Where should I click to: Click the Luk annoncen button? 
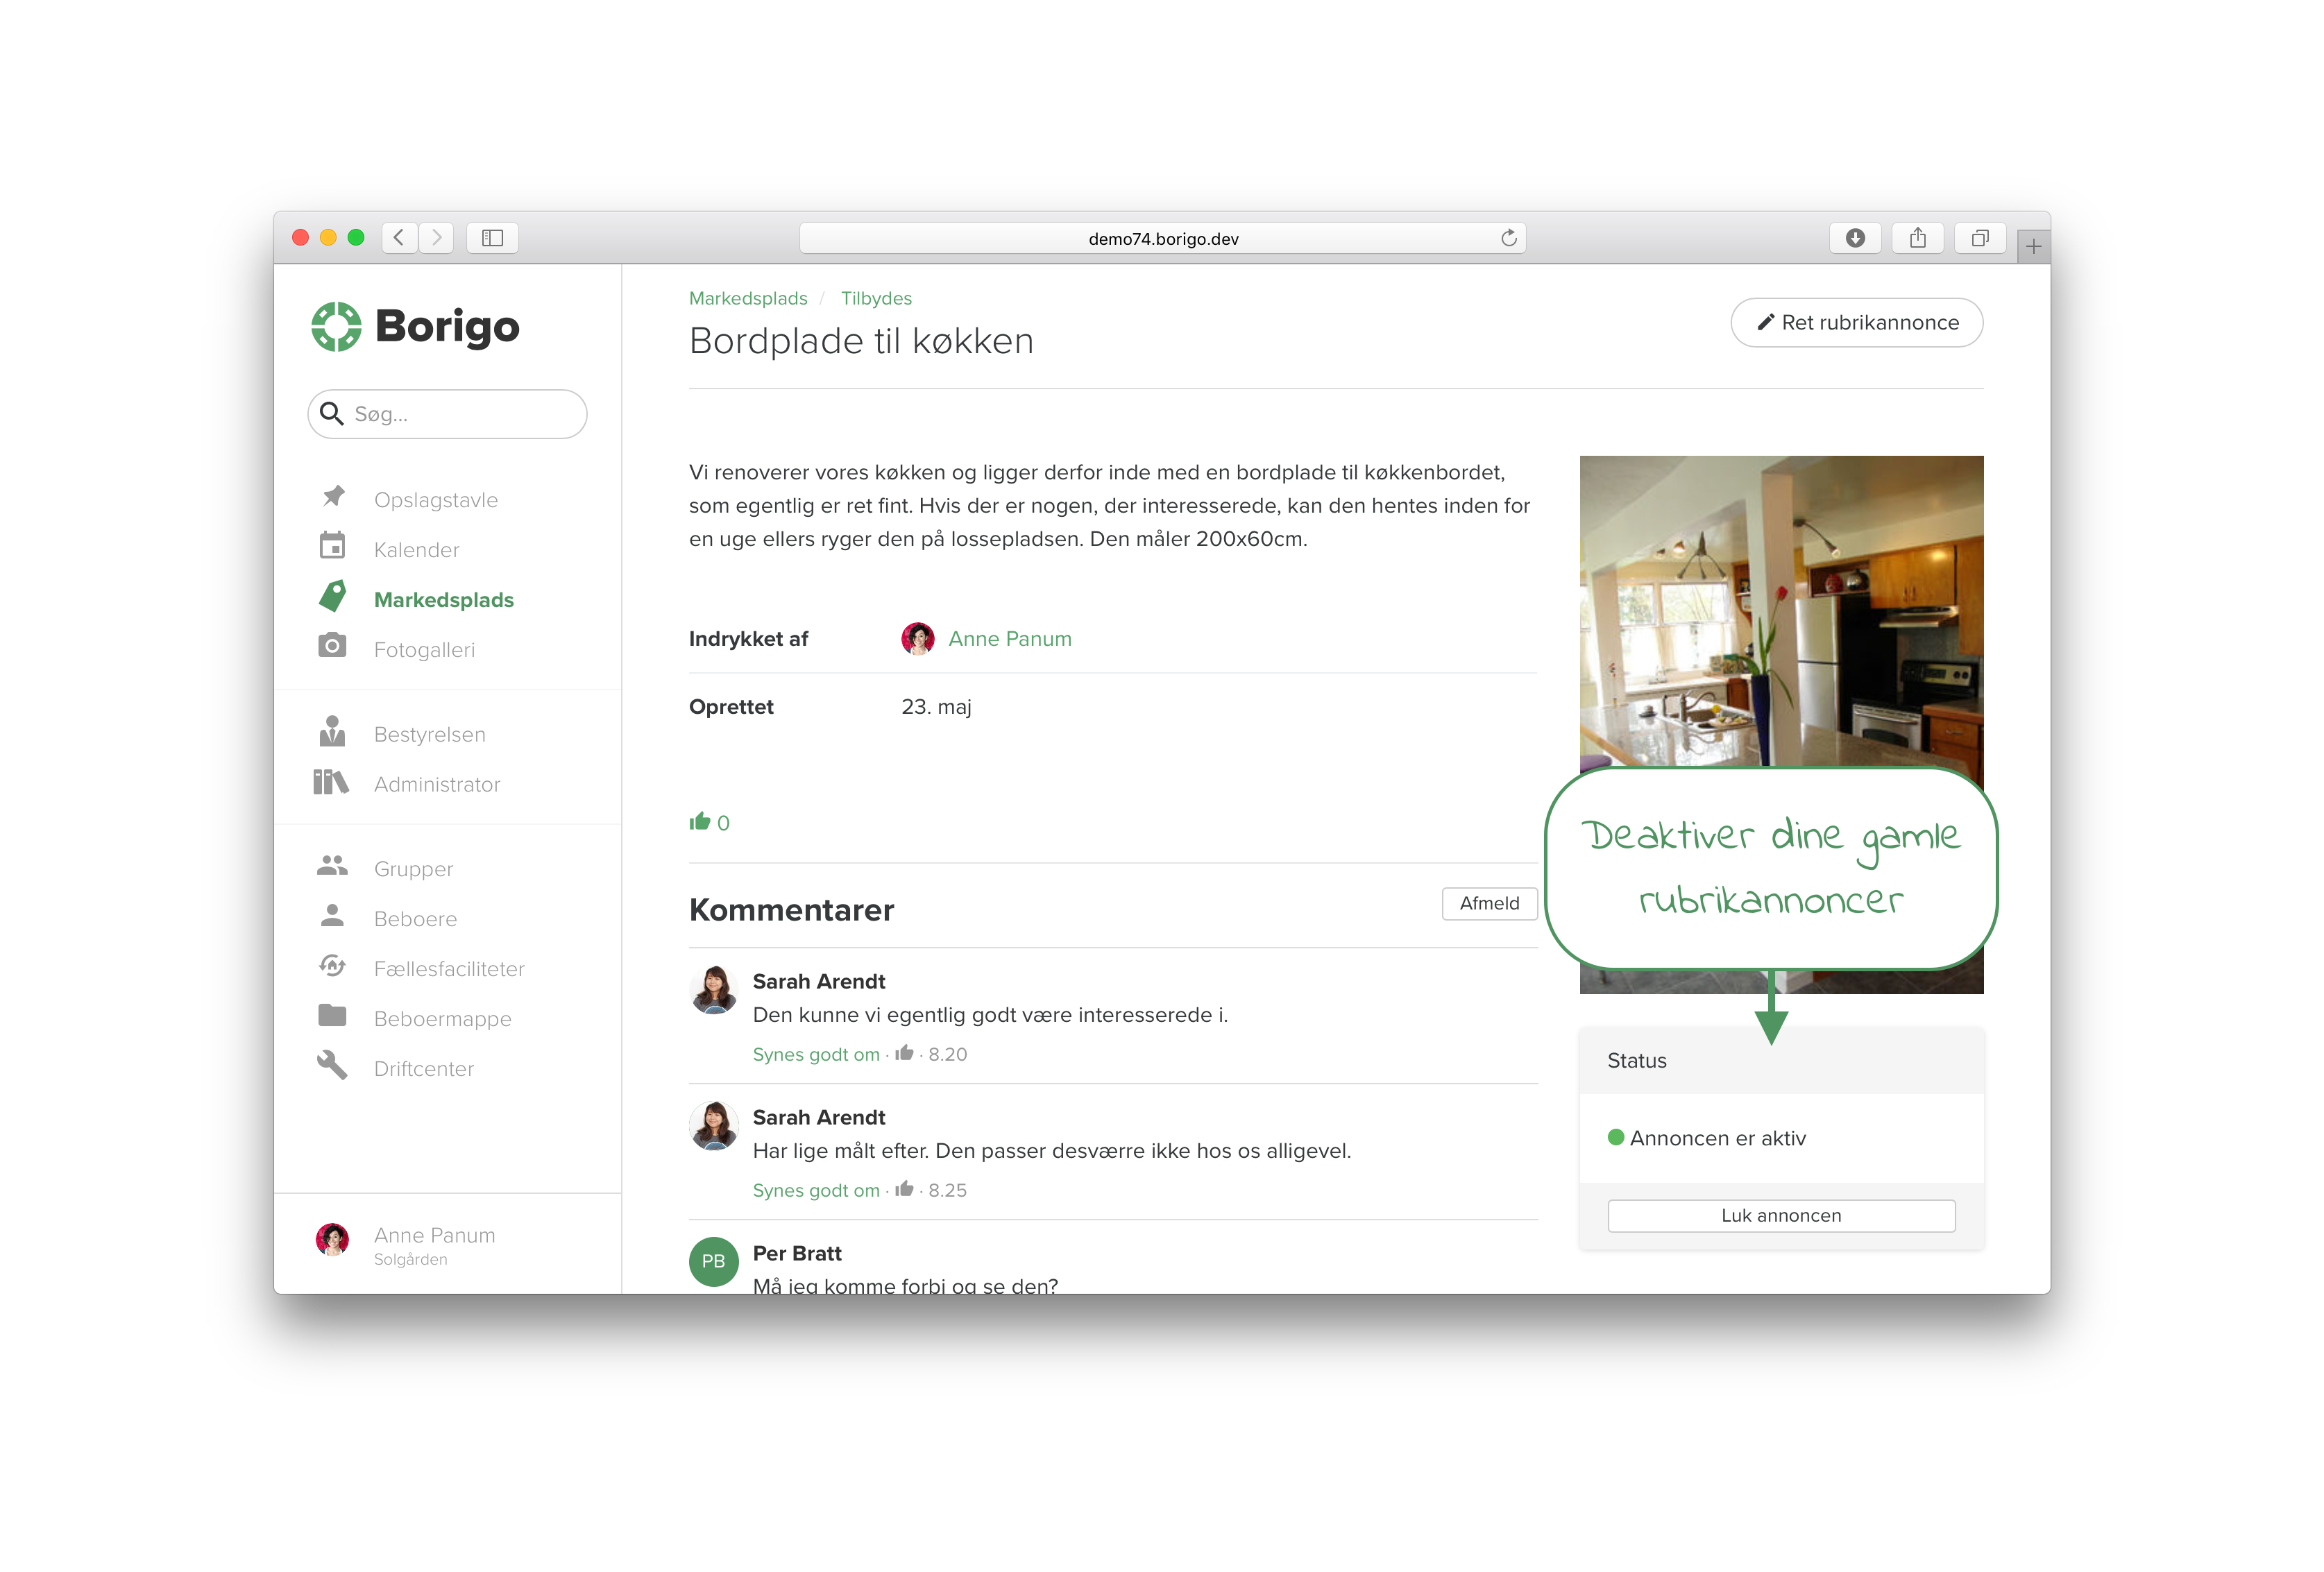1781,1215
